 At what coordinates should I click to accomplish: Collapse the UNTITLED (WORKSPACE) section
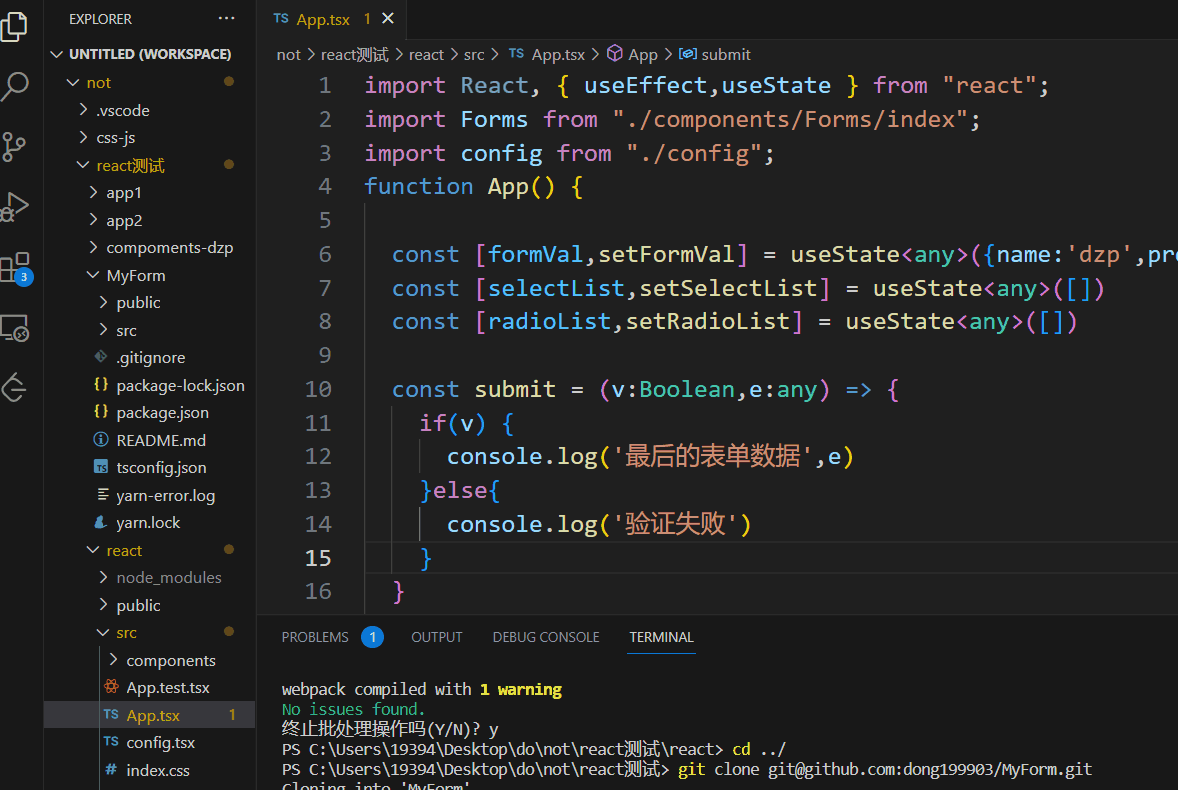pyautogui.click(x=56, y=54)
